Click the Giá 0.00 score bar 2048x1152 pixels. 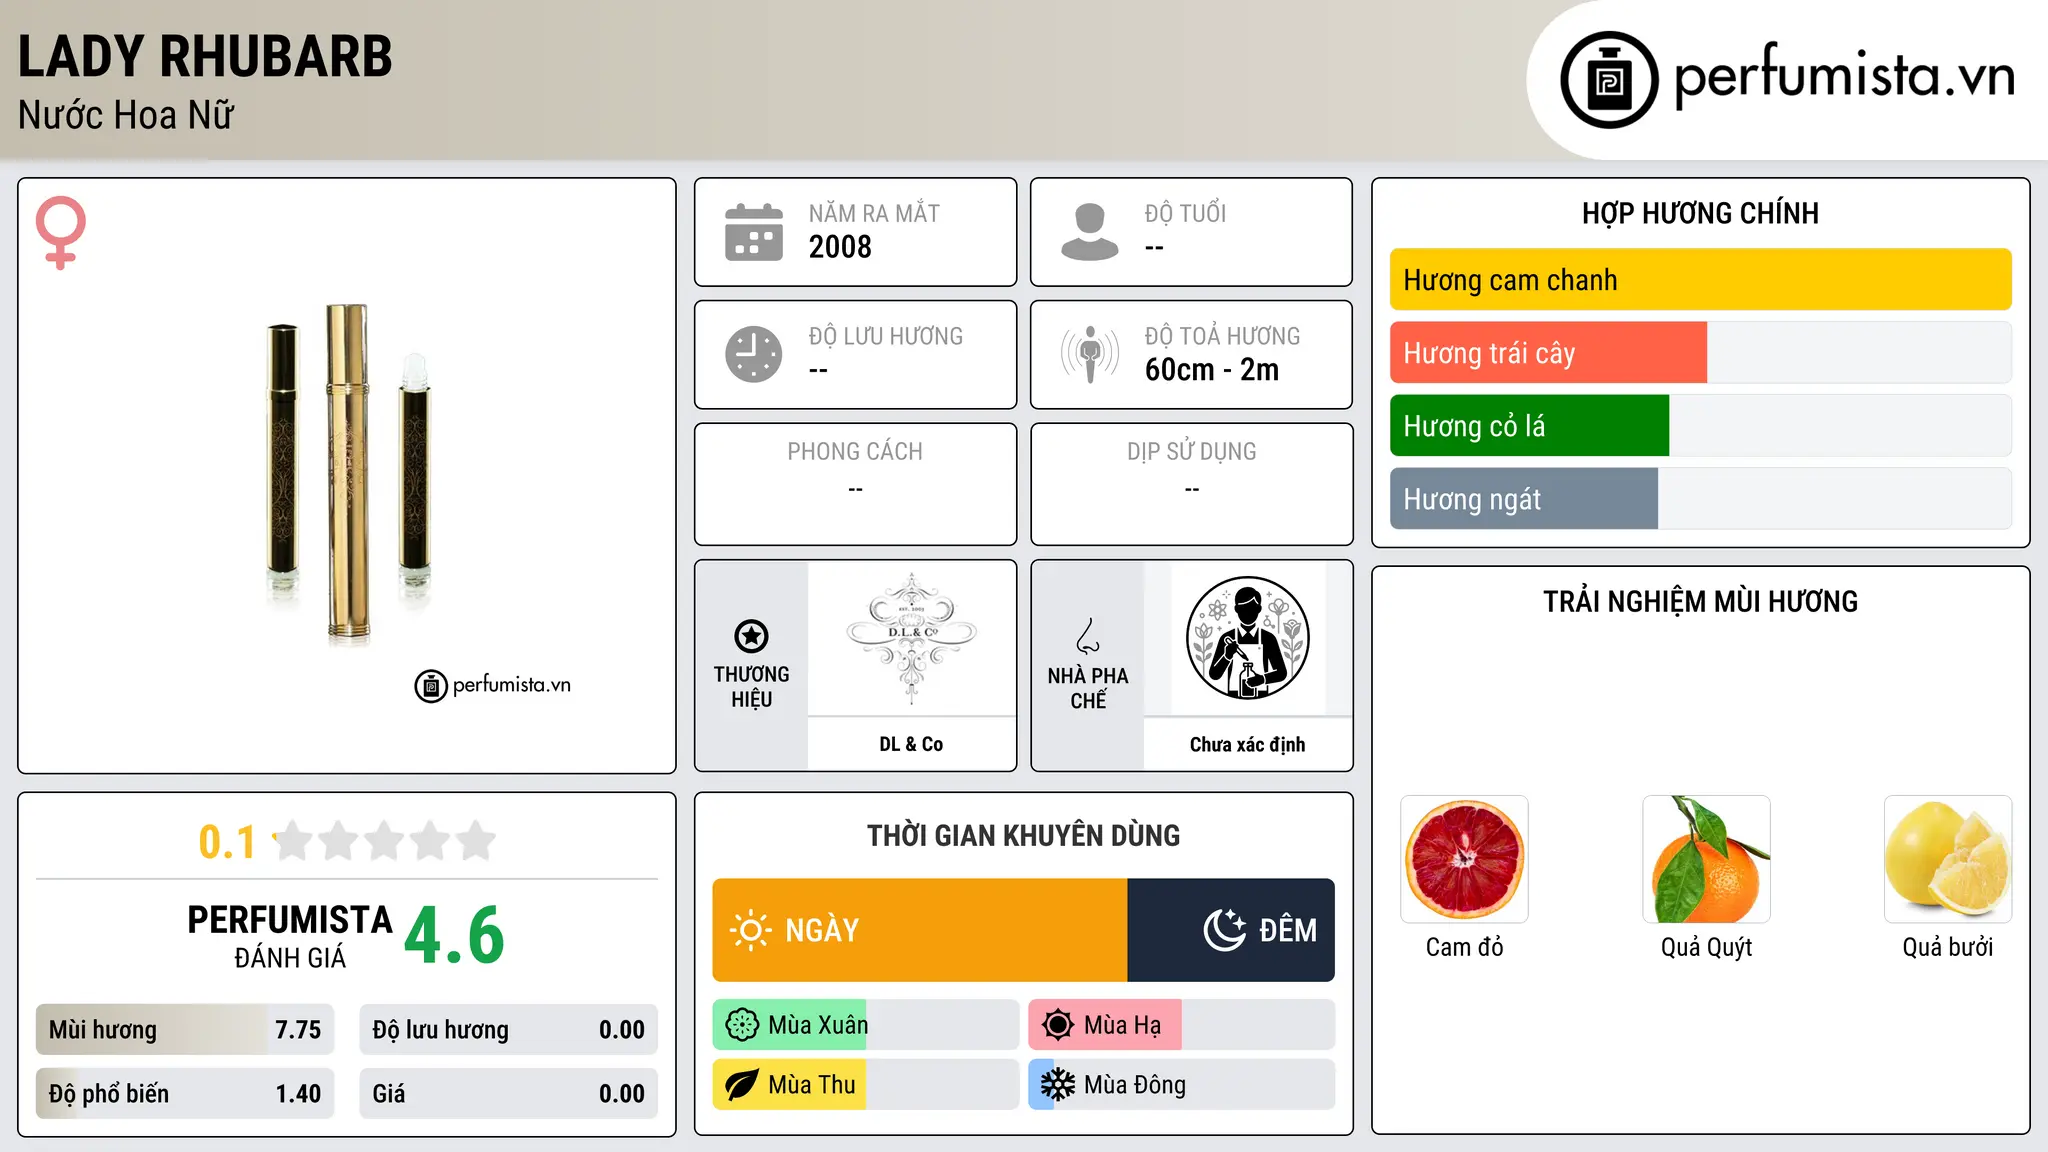click(509, 1094)
